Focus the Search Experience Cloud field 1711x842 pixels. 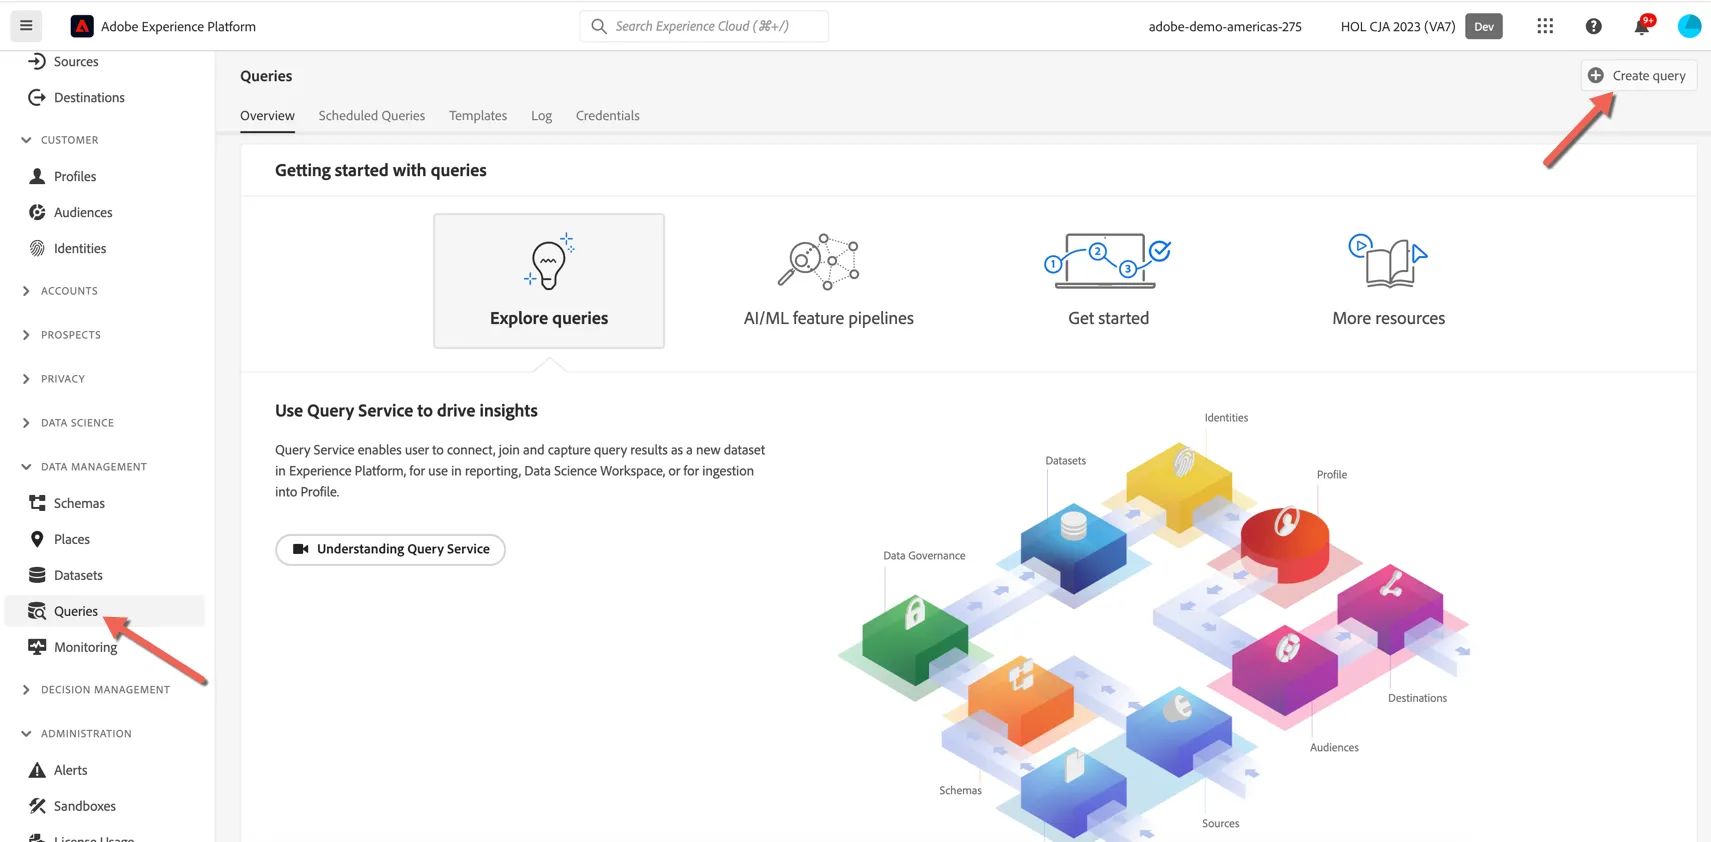(x=704, y=26)
